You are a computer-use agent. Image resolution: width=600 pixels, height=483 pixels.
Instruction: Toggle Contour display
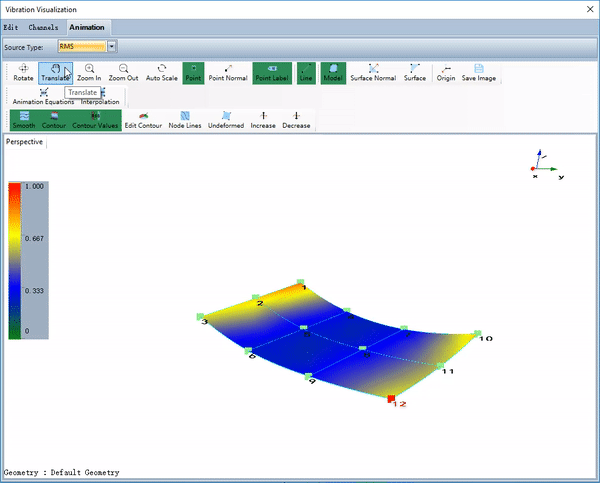pos(54,120)
